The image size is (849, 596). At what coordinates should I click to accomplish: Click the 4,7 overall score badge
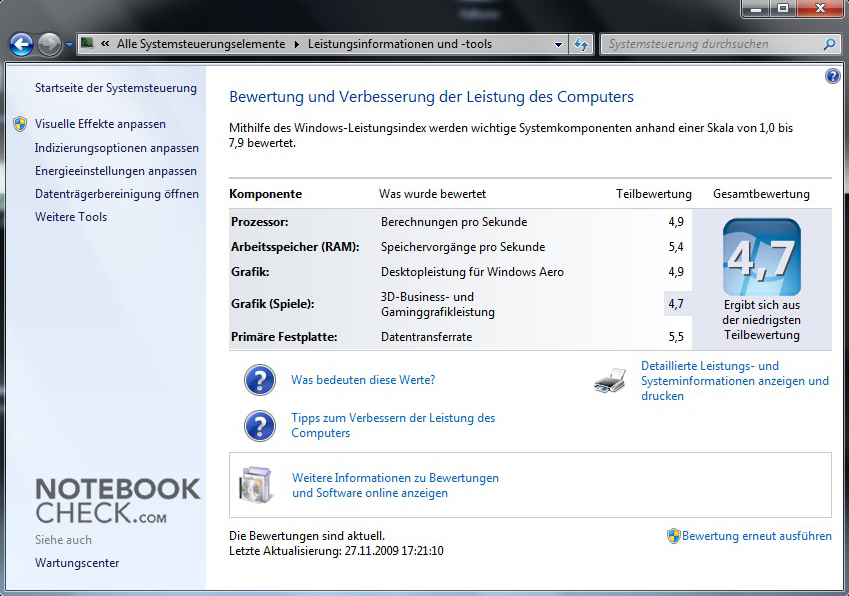click(x=761, y=257)
